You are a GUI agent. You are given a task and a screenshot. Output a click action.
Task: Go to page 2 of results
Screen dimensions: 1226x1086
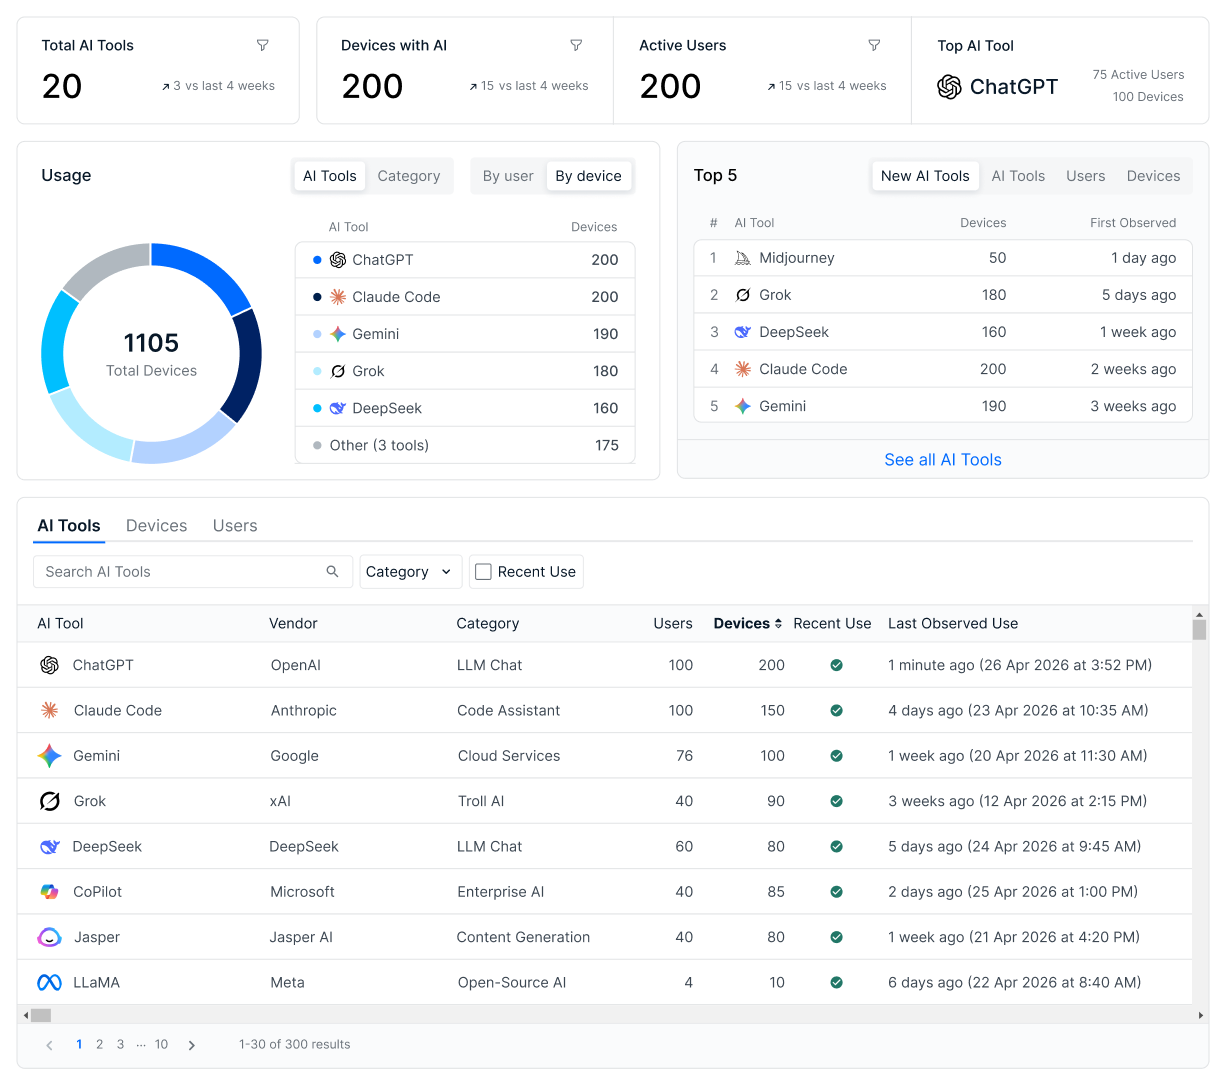(x=99, y=1044)
